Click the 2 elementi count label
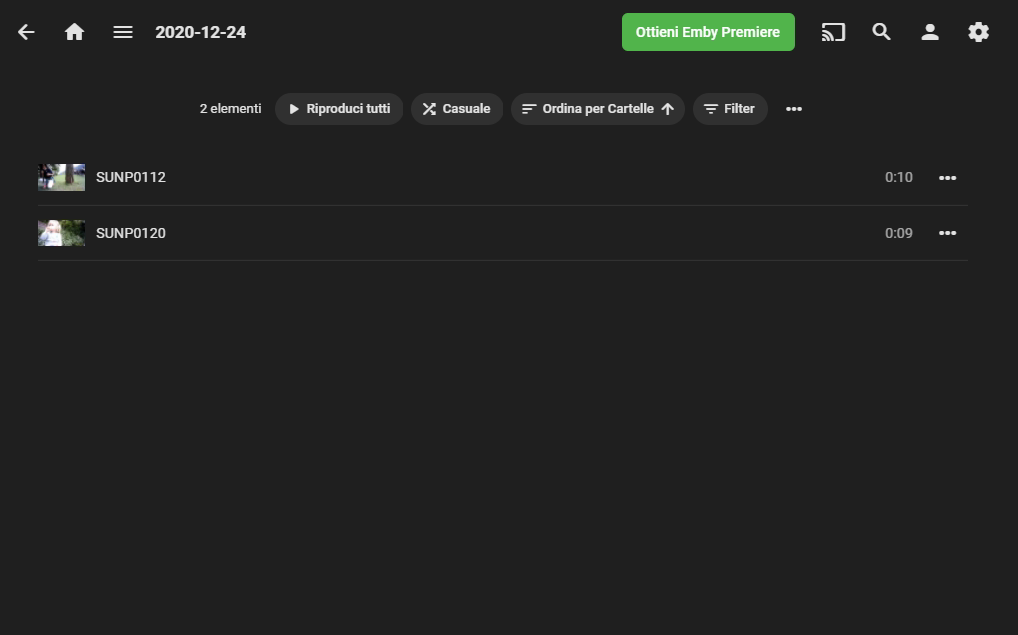Viewport: 1018px width, 635px height. tap(230, 109)
